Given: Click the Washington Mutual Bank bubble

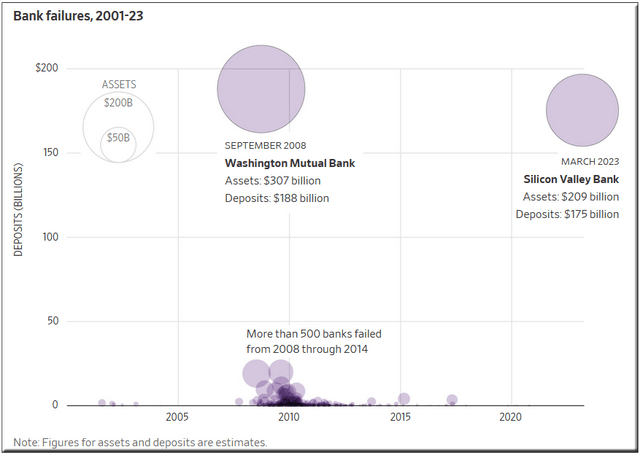Looking at the screenshot, I should click(261, 89).
